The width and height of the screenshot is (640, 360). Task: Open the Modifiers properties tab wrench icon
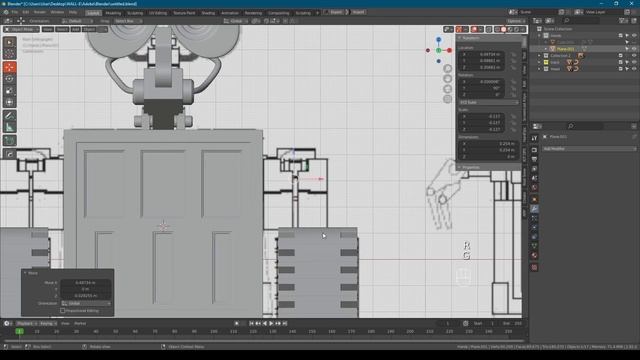534,209
